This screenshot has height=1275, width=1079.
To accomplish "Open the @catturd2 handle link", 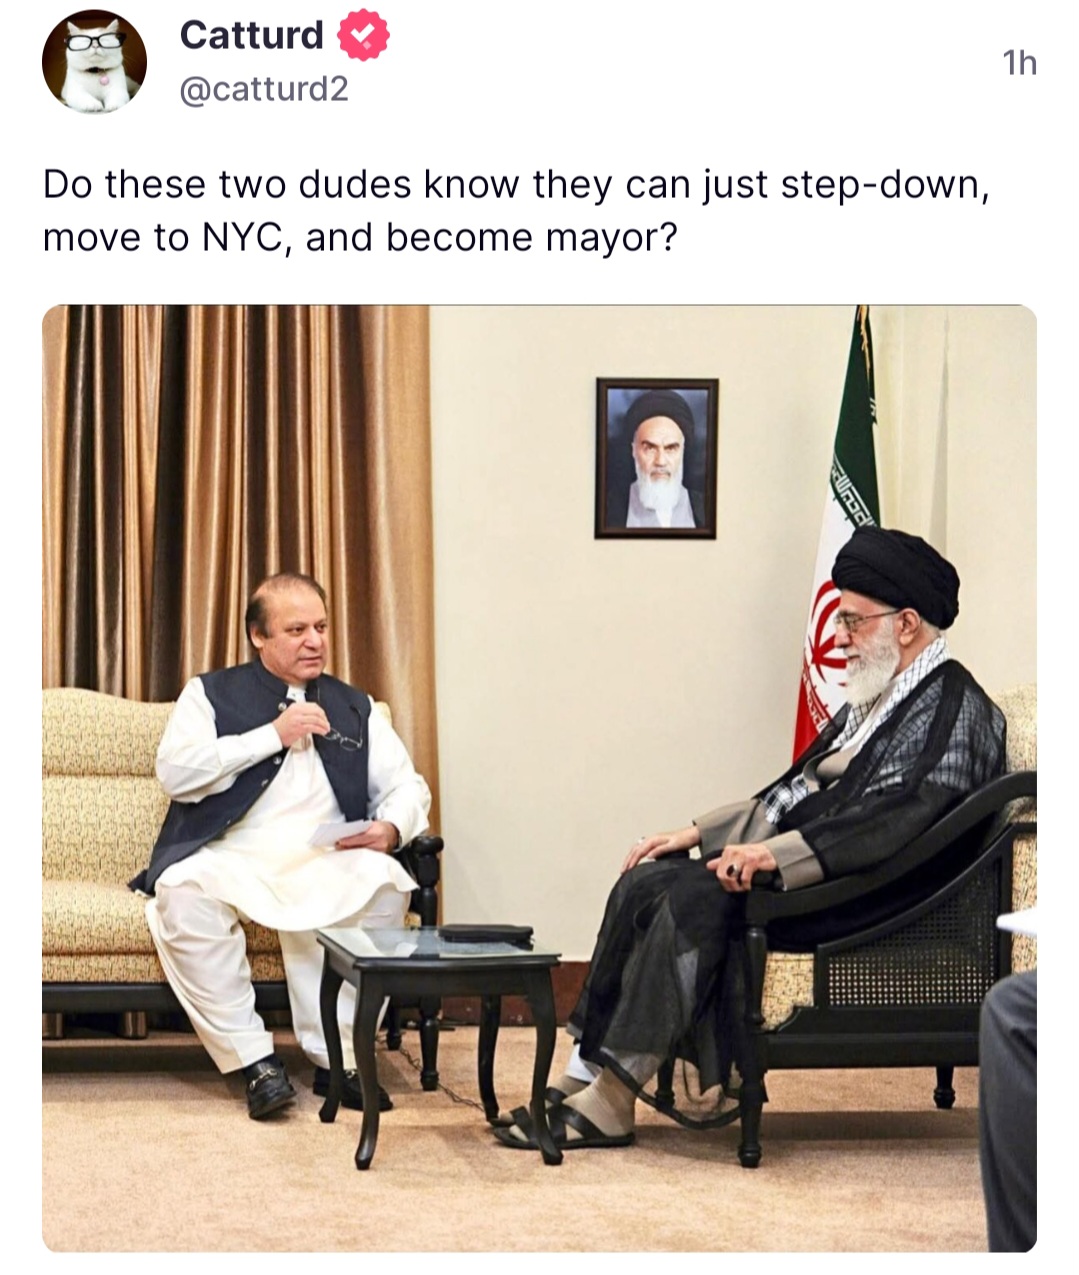I will (x=264, y=90).
